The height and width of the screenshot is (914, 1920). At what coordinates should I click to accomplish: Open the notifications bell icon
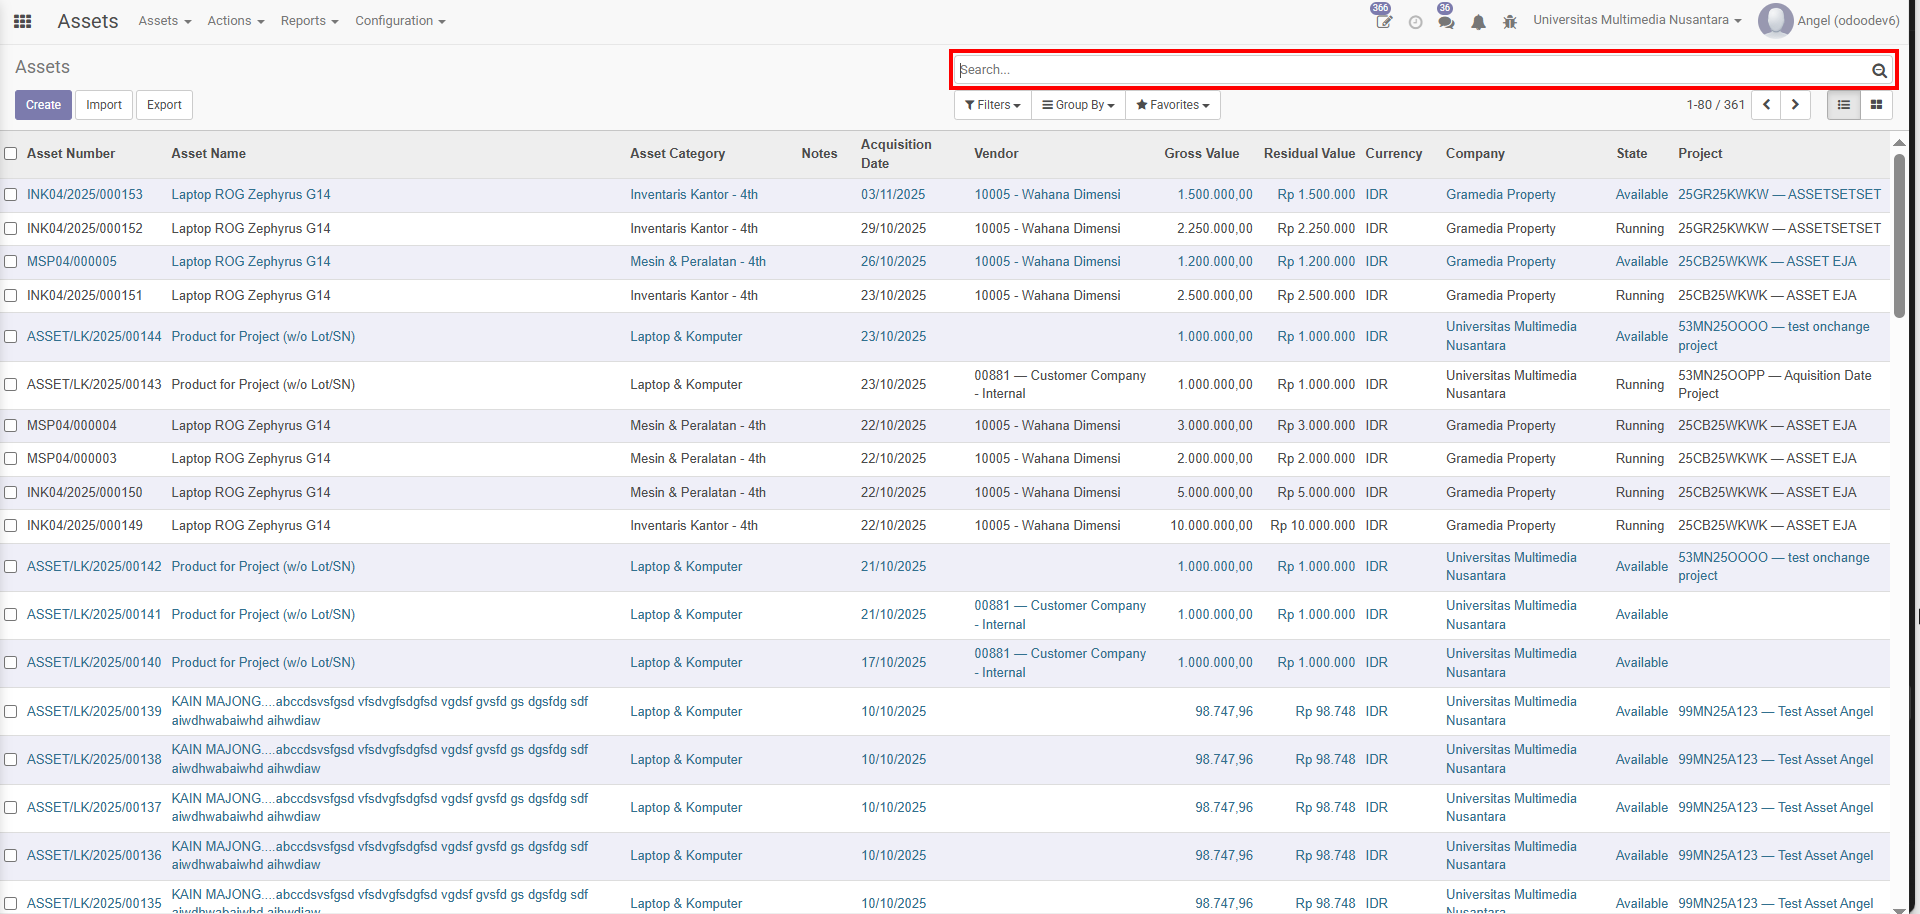click(x=1478, y=22)
